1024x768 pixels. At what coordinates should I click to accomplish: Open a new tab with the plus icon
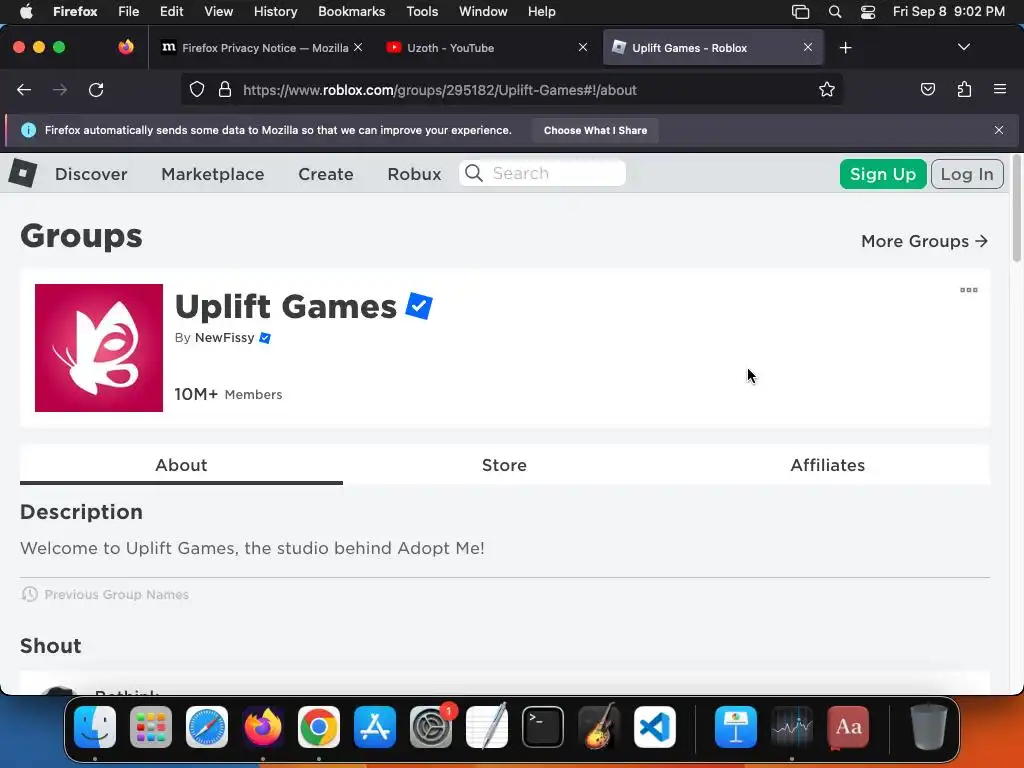[x=846, y=48]
